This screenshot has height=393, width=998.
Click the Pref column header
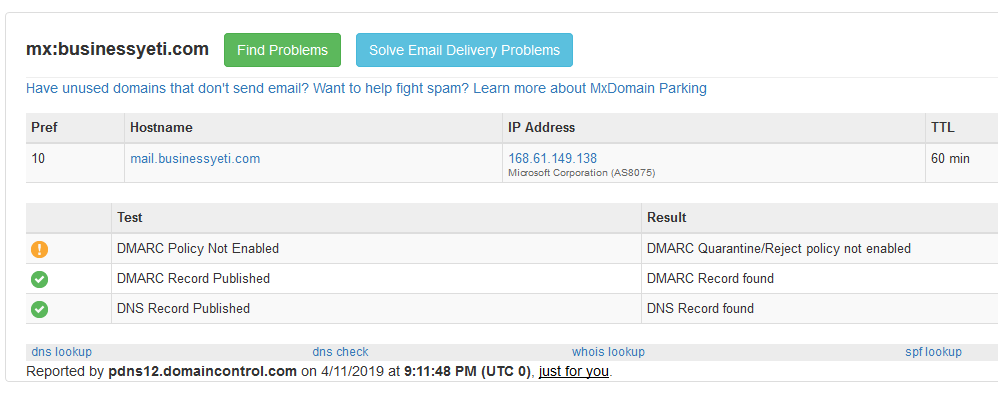point(45,127)
